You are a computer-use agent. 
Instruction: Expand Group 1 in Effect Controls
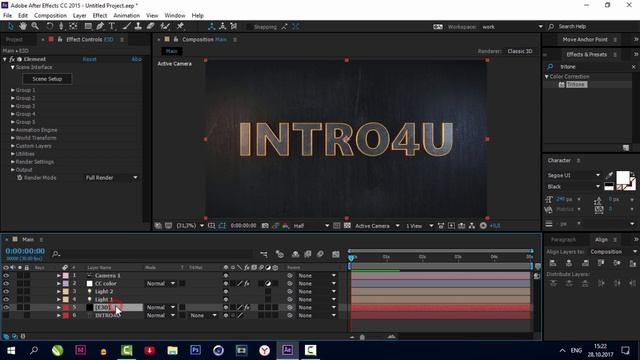[13, 90]
